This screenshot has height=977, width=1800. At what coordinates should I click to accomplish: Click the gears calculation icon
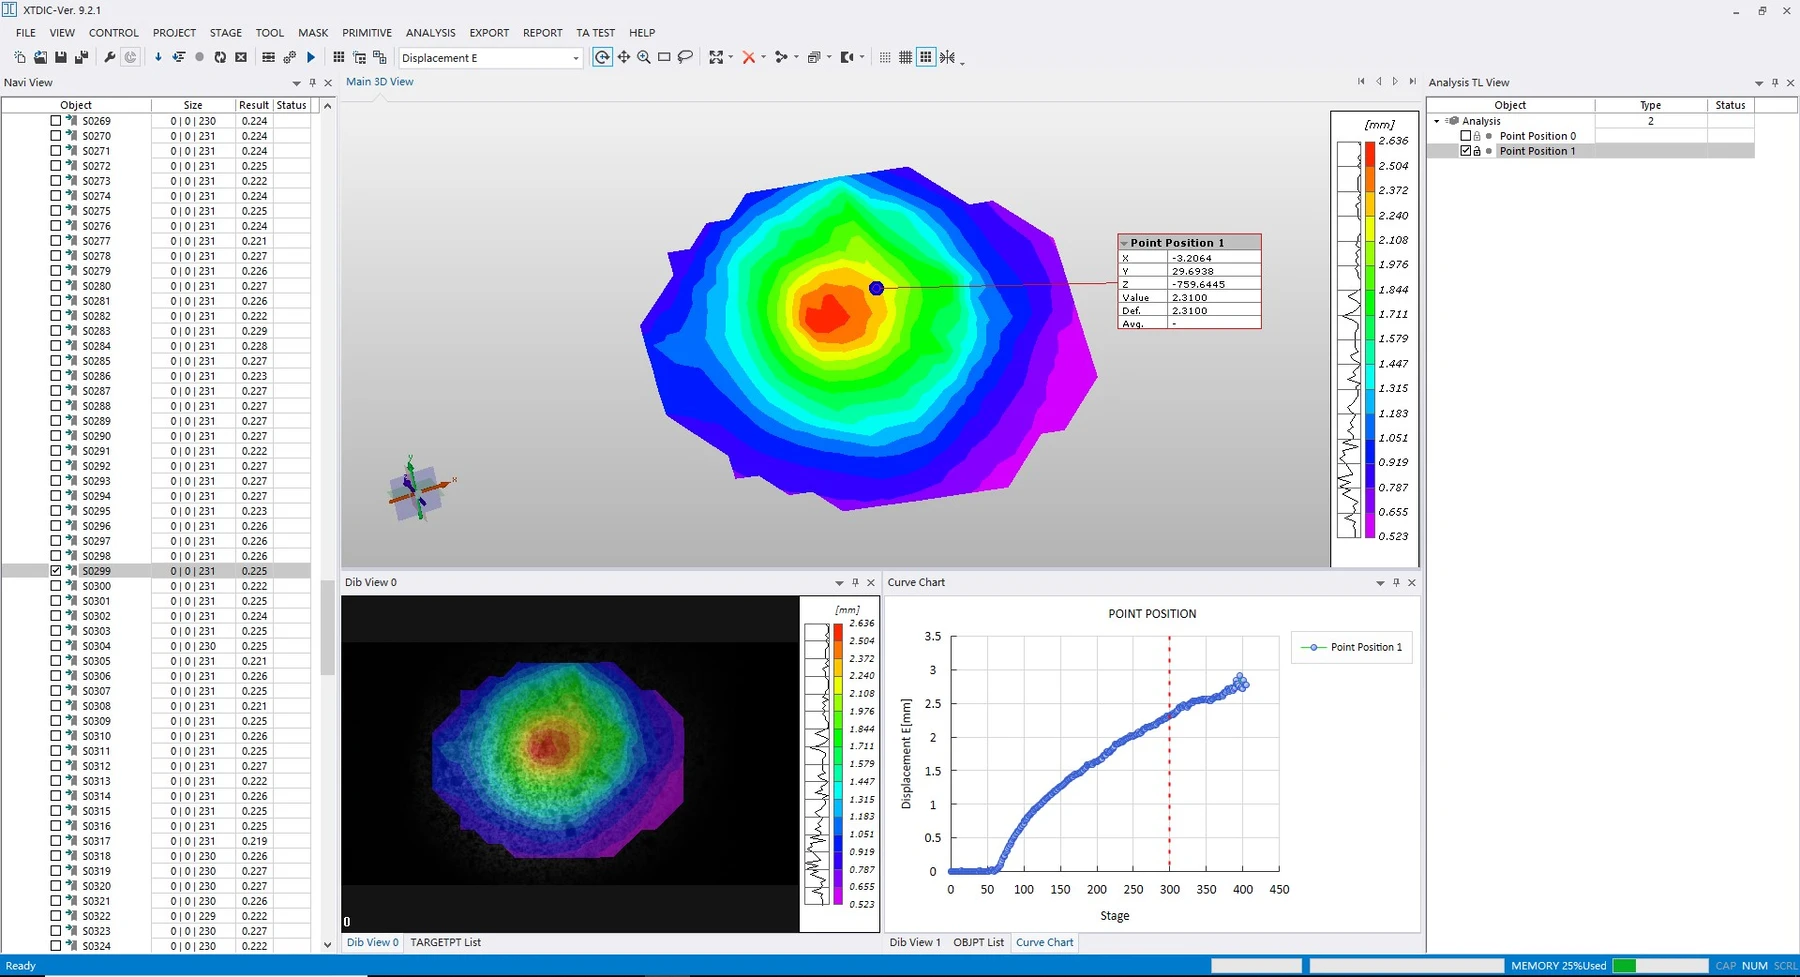[x=289, y=58]
